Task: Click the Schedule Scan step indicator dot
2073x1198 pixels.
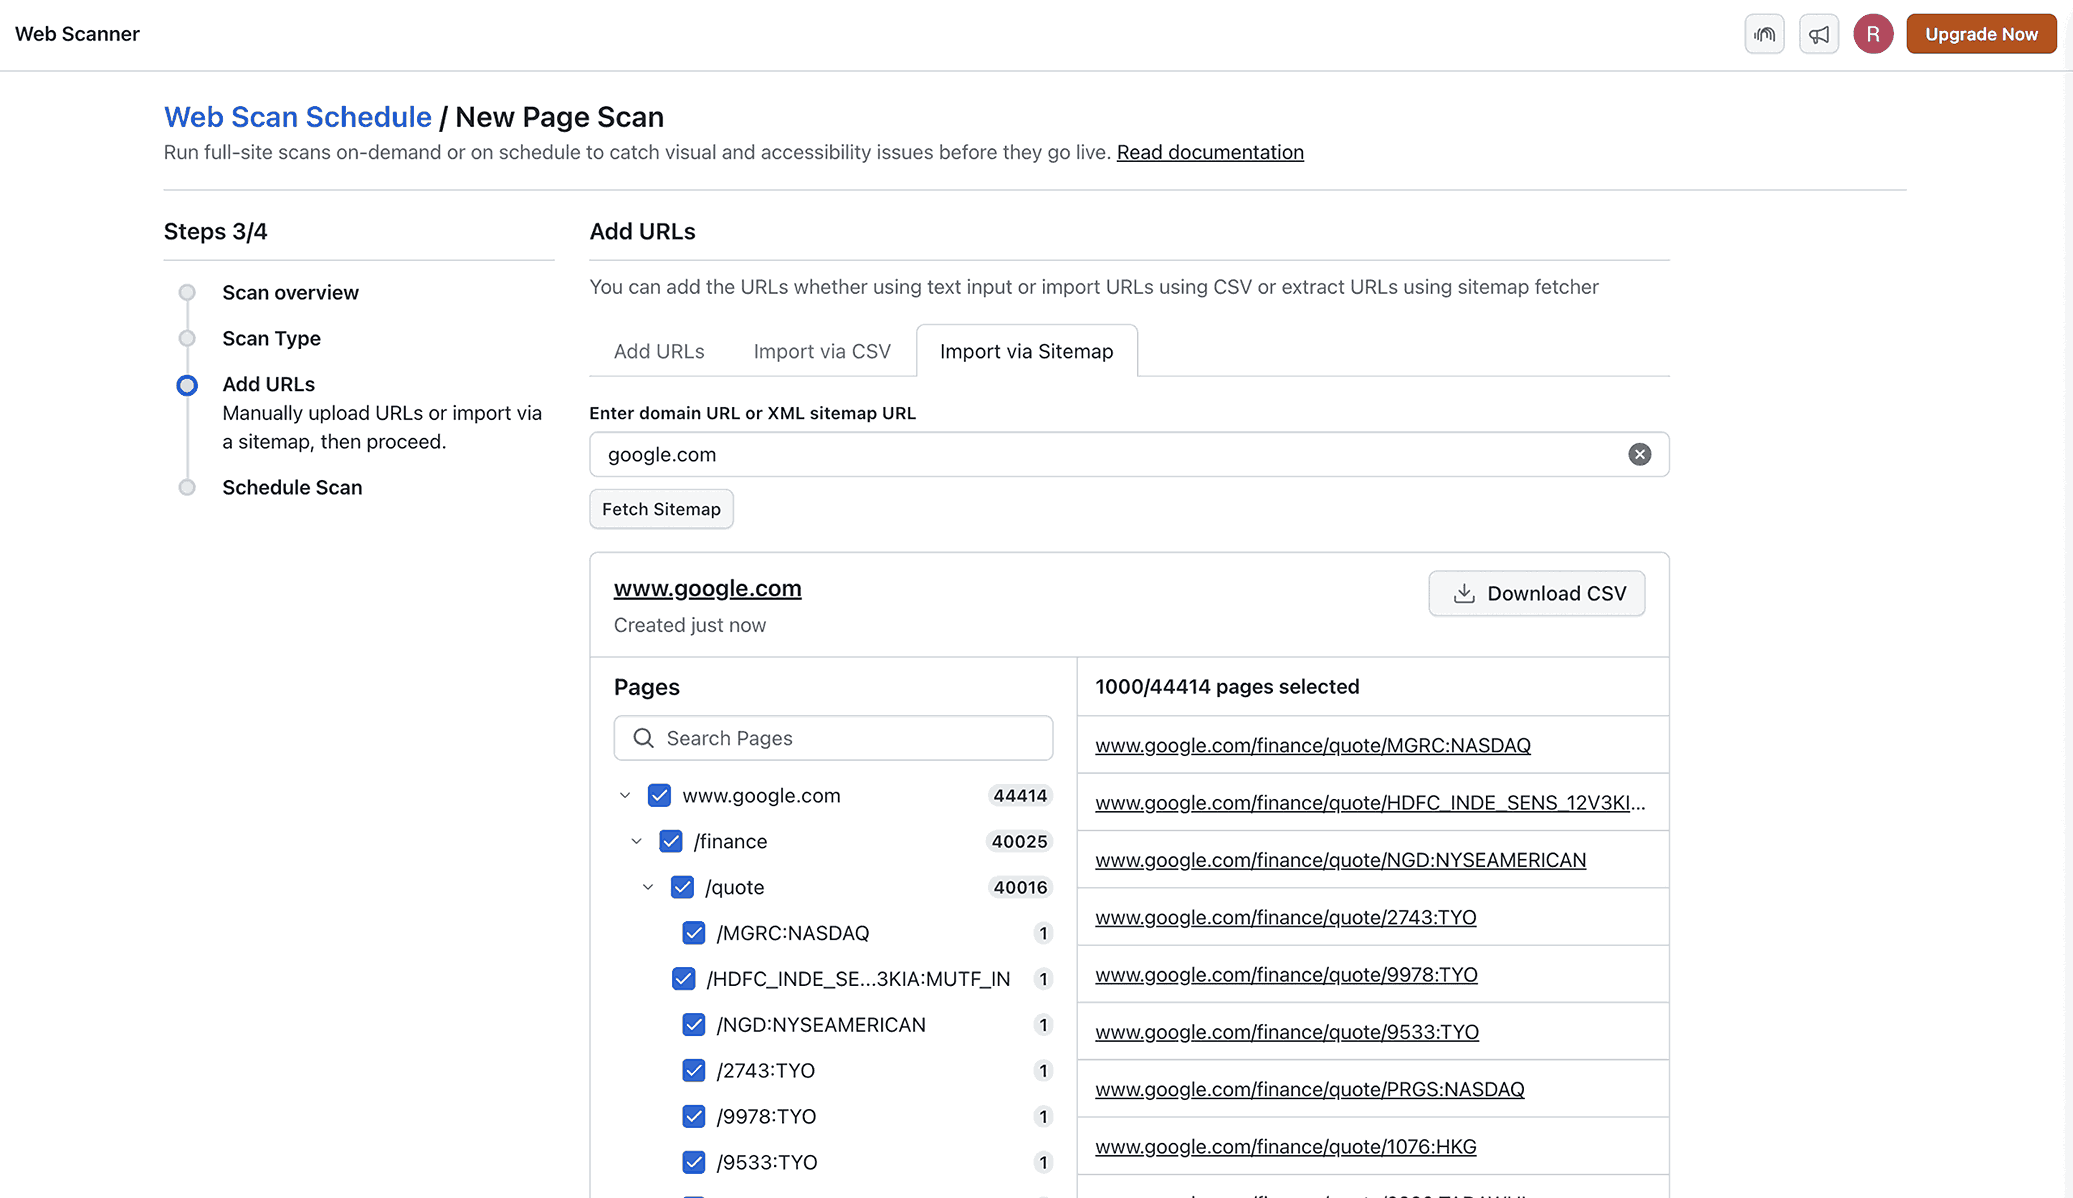Action: click(186, 487)
